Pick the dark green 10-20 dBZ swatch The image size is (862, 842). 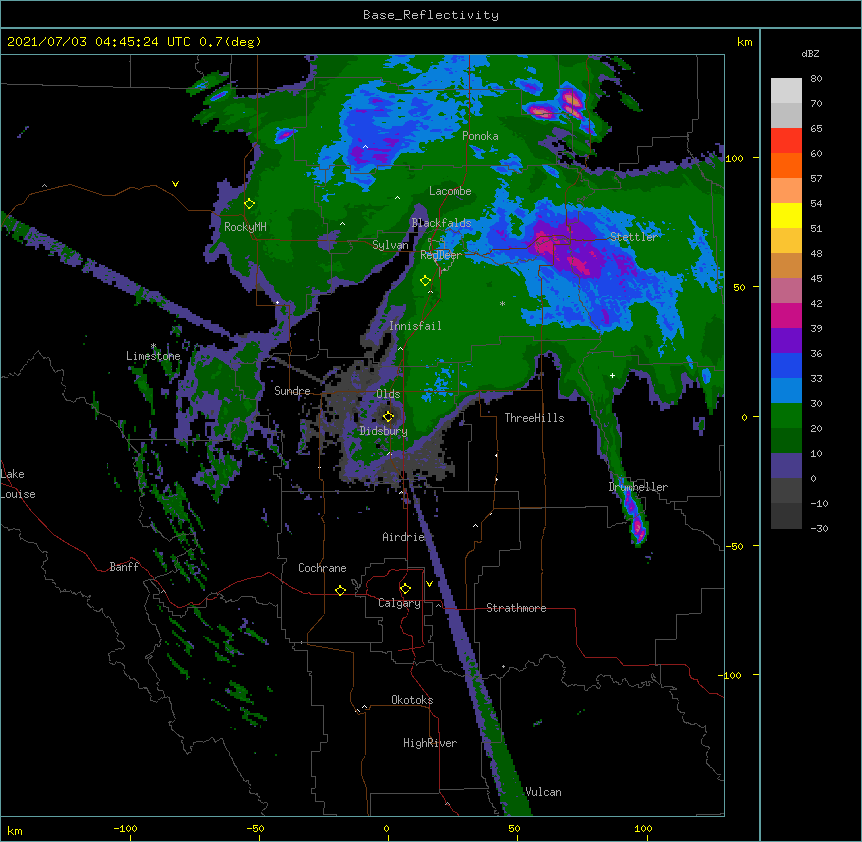click(786, 441)
